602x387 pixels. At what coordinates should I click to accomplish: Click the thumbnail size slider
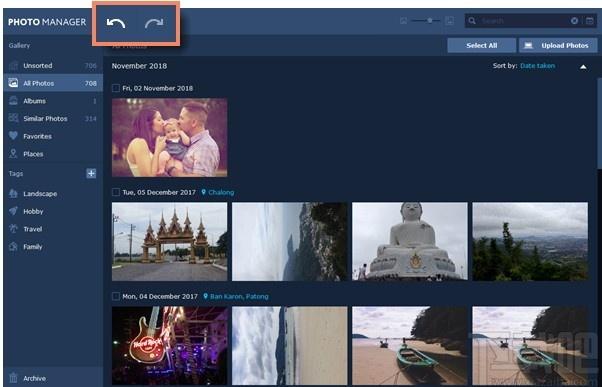(426, 21)
